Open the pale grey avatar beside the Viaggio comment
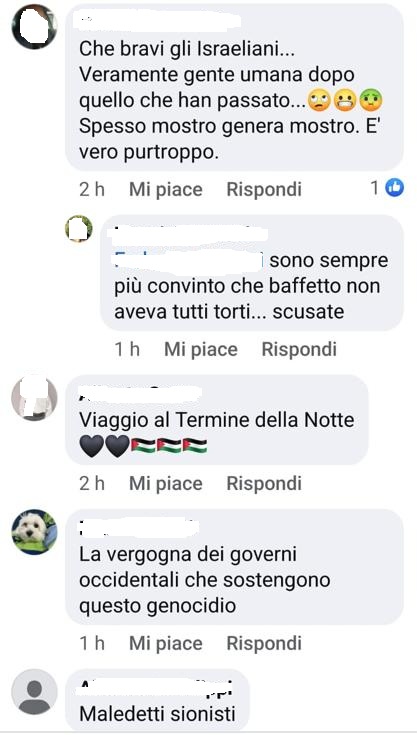Viewport: 417px width, 735px height. pyautogui.click(x=34, y=398)
